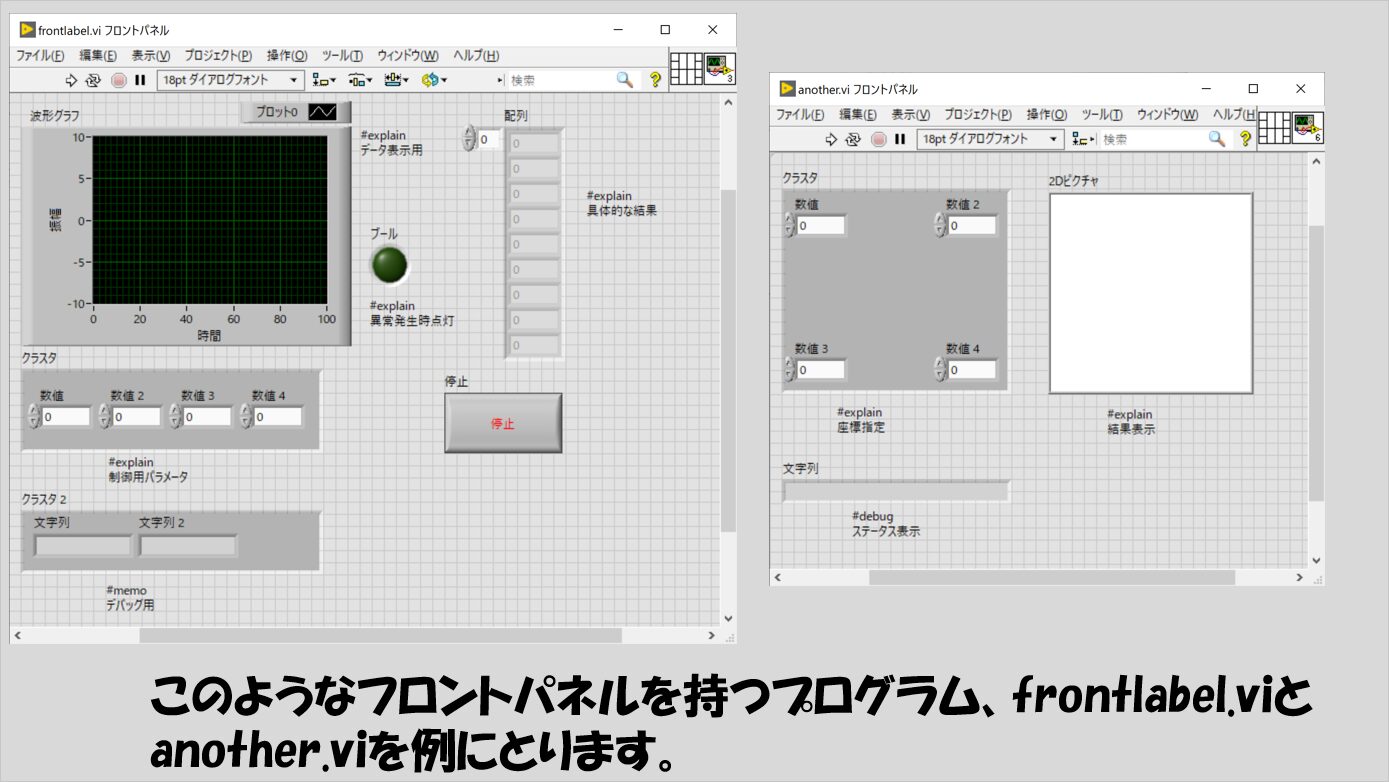
Task: Click the プロット0 legend label
Action: 277,112
